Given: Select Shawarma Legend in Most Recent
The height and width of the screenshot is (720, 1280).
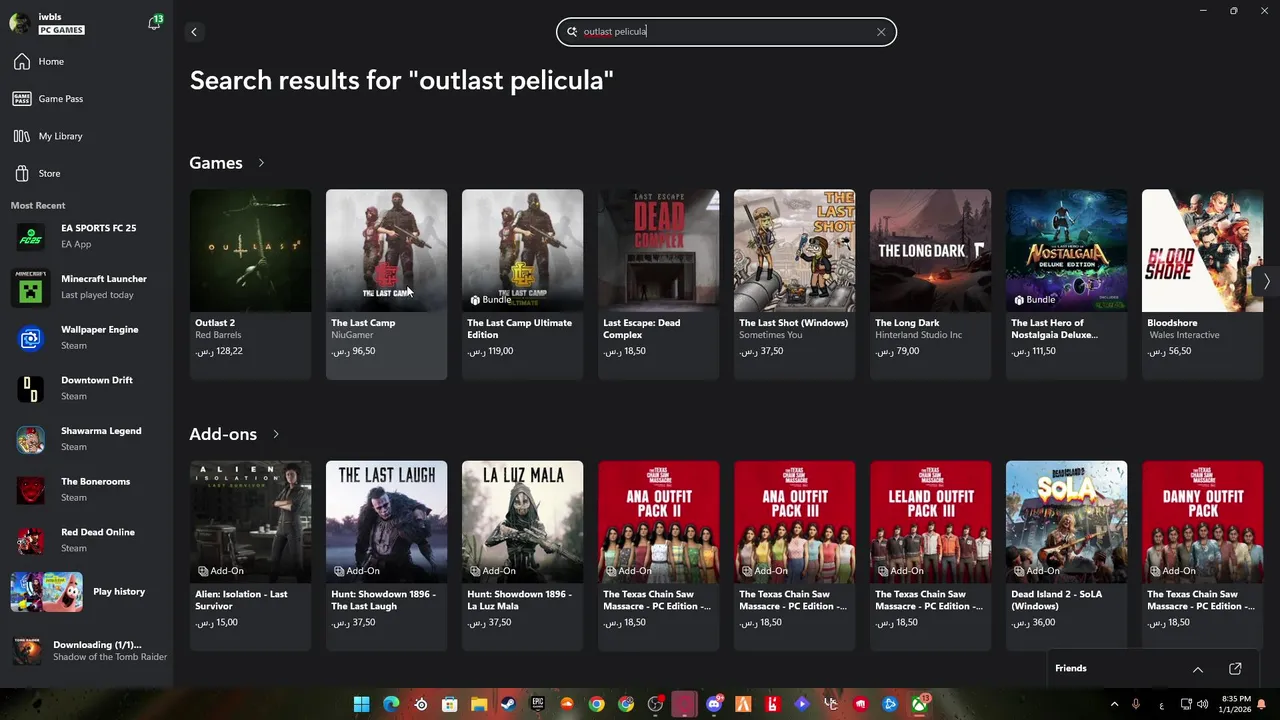Looking at the screenshot, I should pos(86,439).
